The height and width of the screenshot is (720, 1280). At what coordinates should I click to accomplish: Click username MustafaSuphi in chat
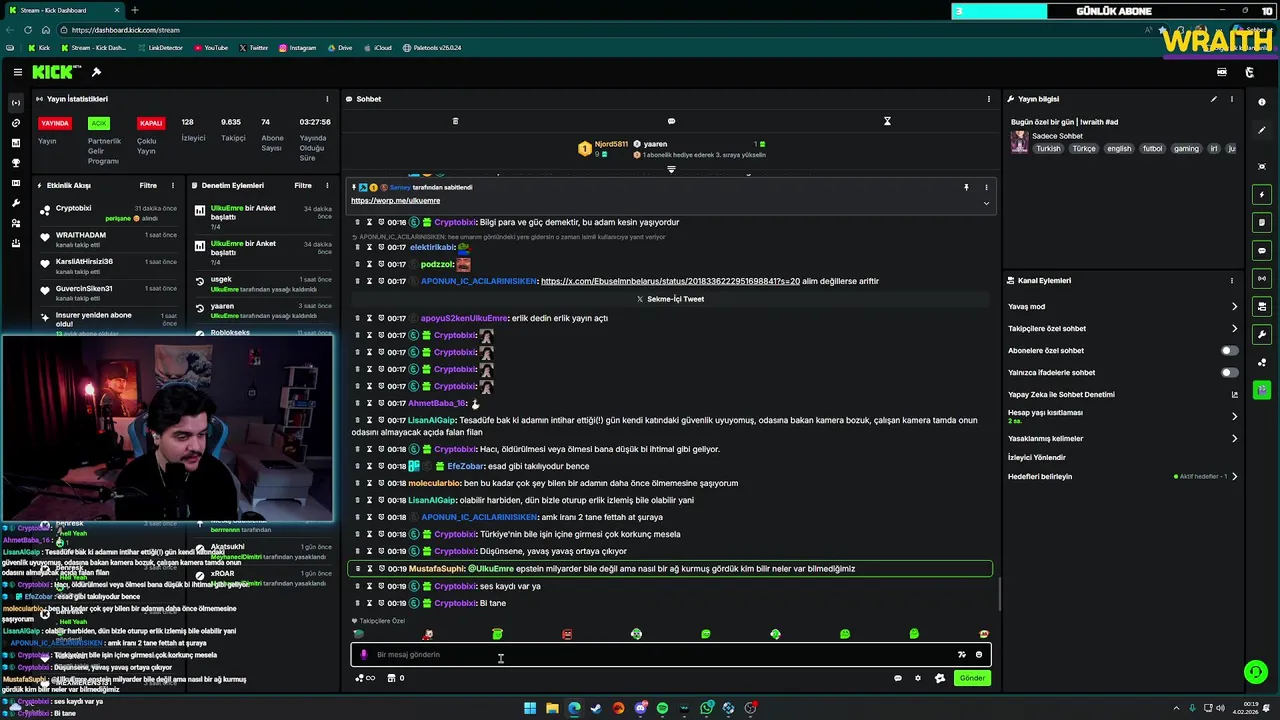(437, 569)
